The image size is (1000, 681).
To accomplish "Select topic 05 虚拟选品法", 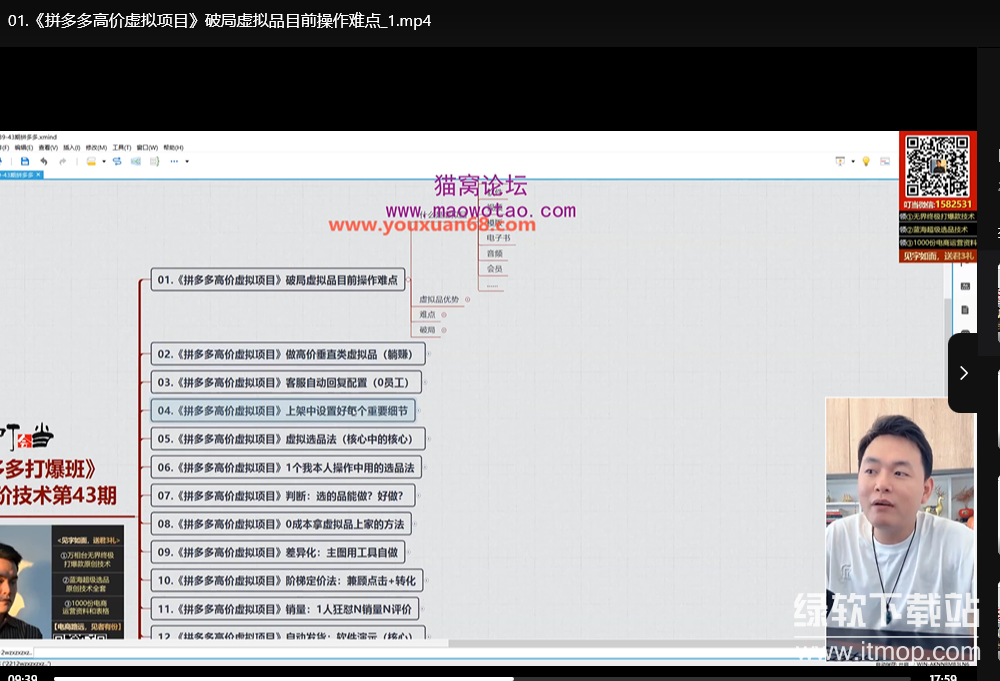I will tap(288, 439).
